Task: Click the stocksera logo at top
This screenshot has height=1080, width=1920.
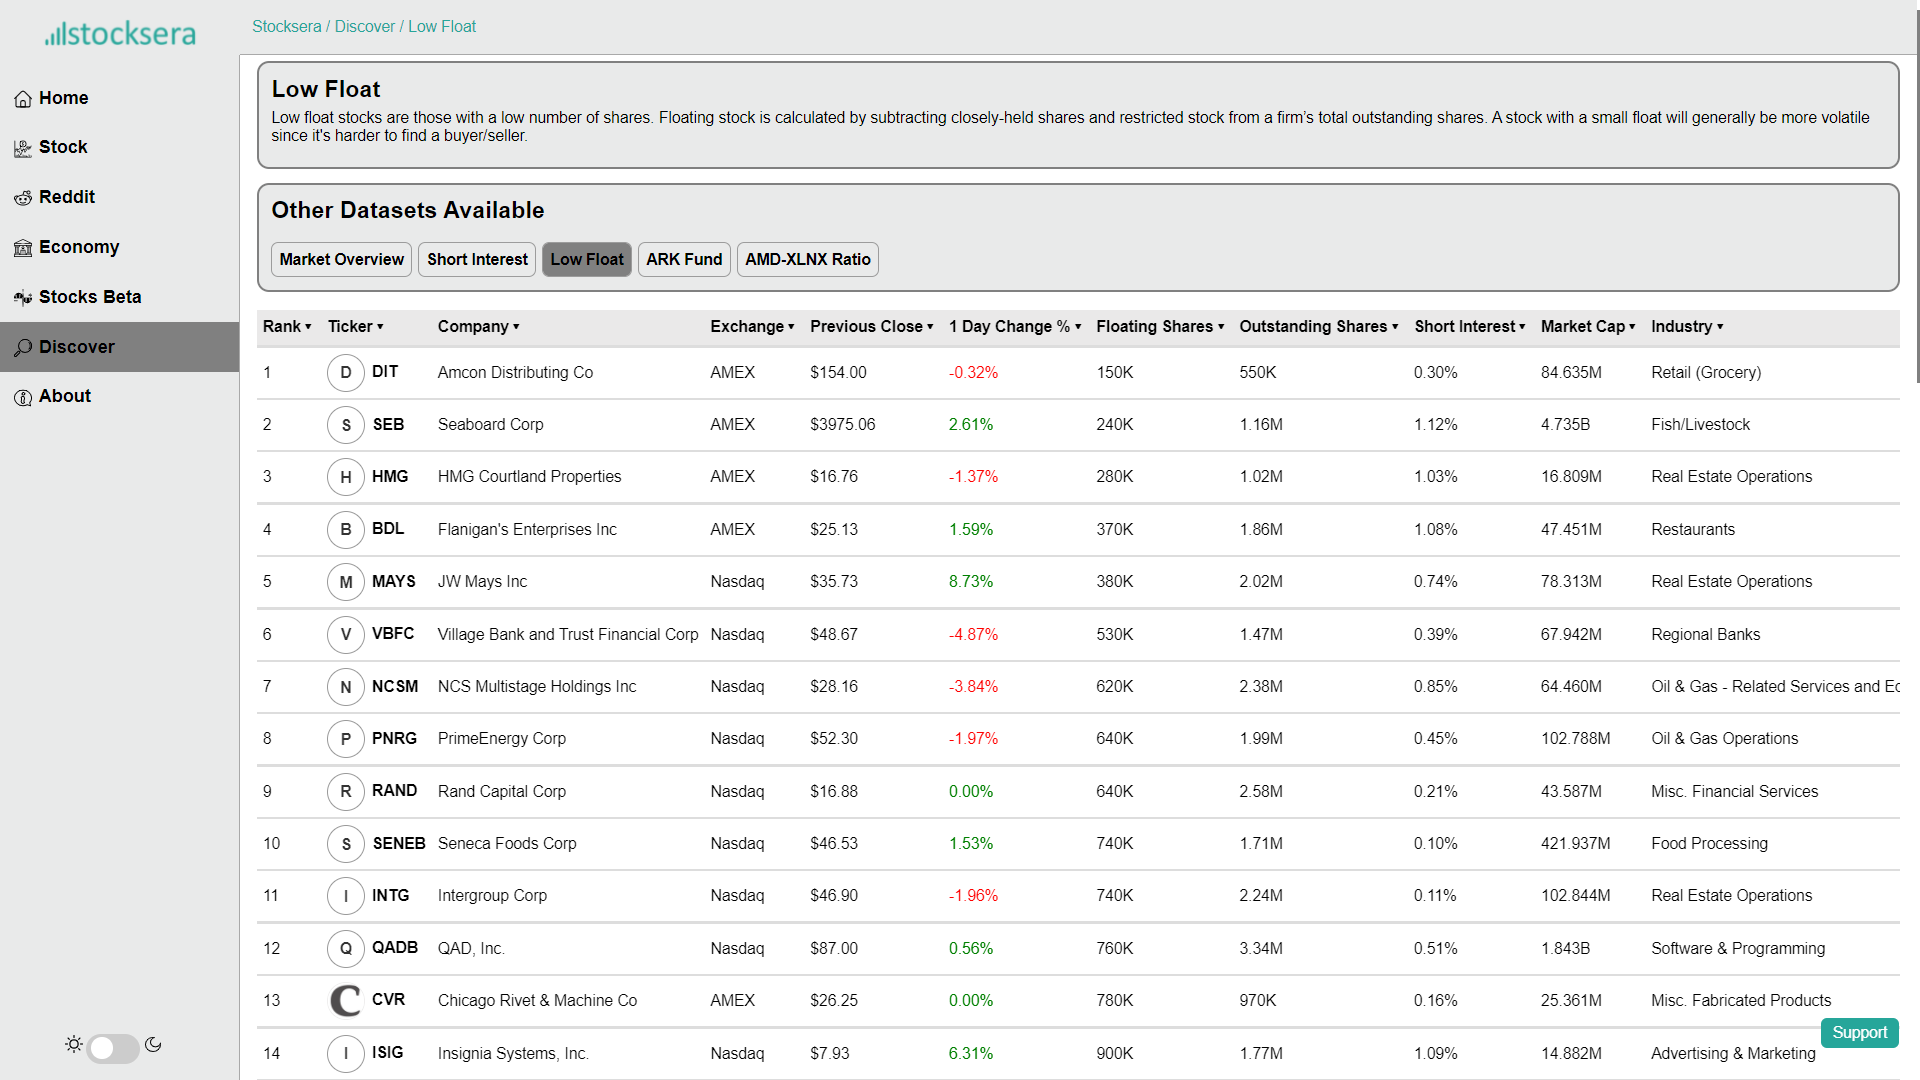Action: 120,34
